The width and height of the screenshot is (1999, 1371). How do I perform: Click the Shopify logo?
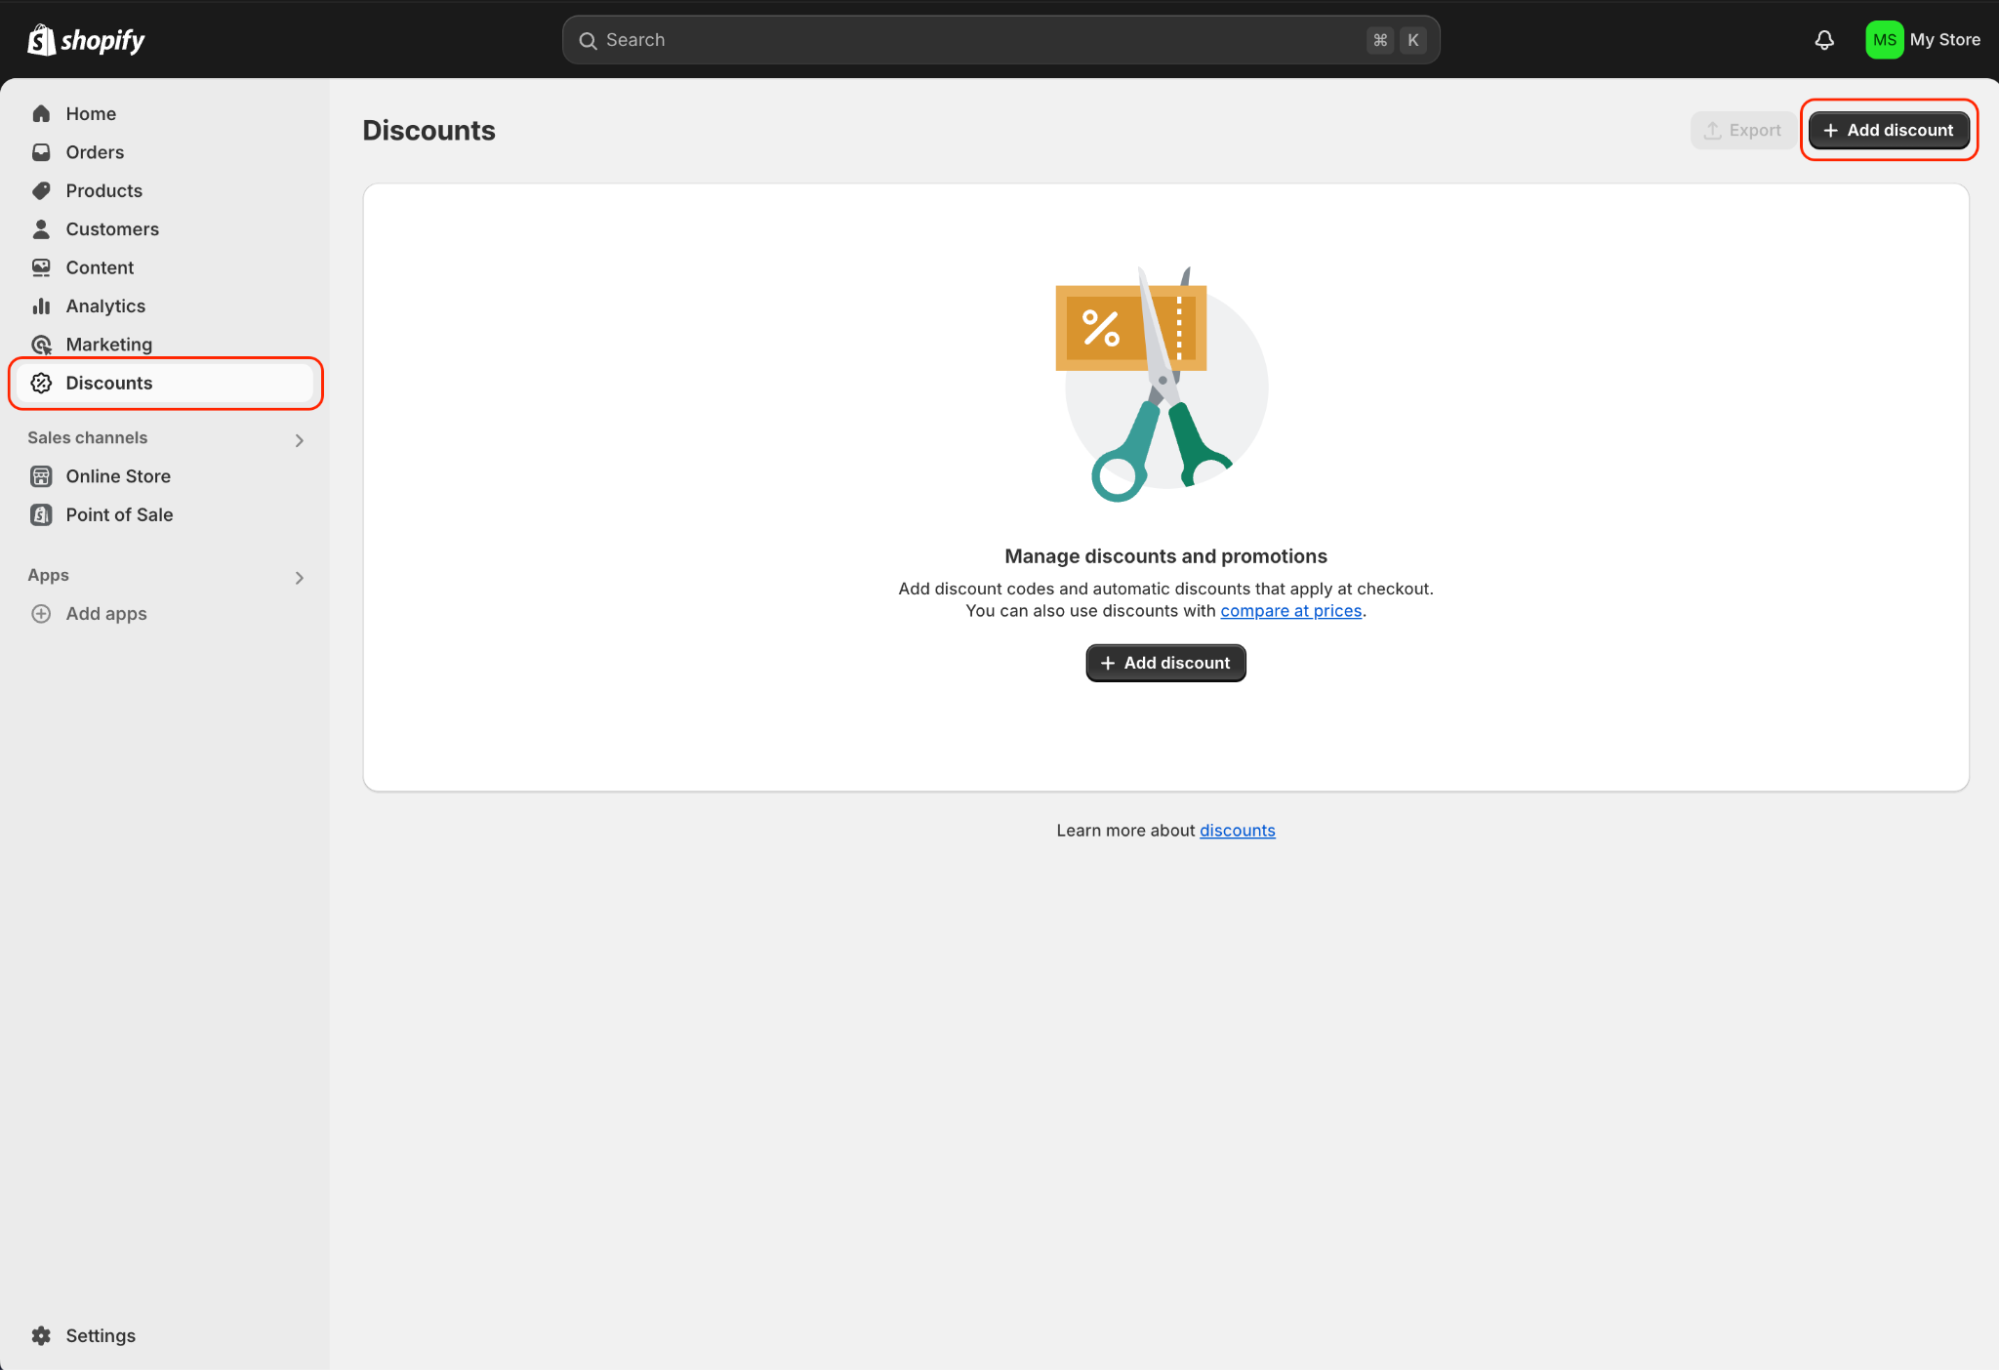point(85,40)
